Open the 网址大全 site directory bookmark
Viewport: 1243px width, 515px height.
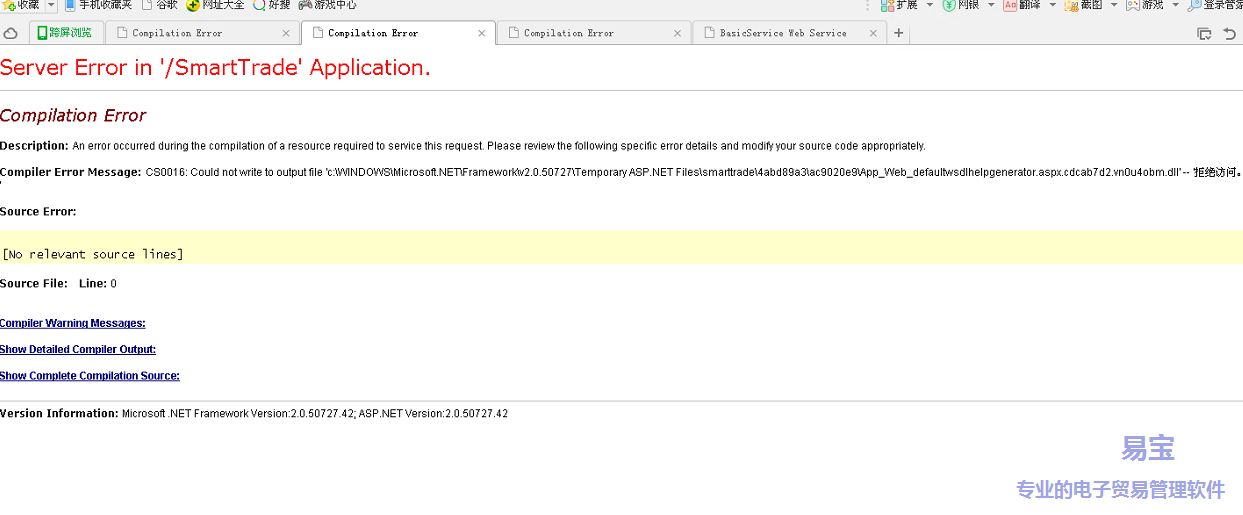point(215,5)
